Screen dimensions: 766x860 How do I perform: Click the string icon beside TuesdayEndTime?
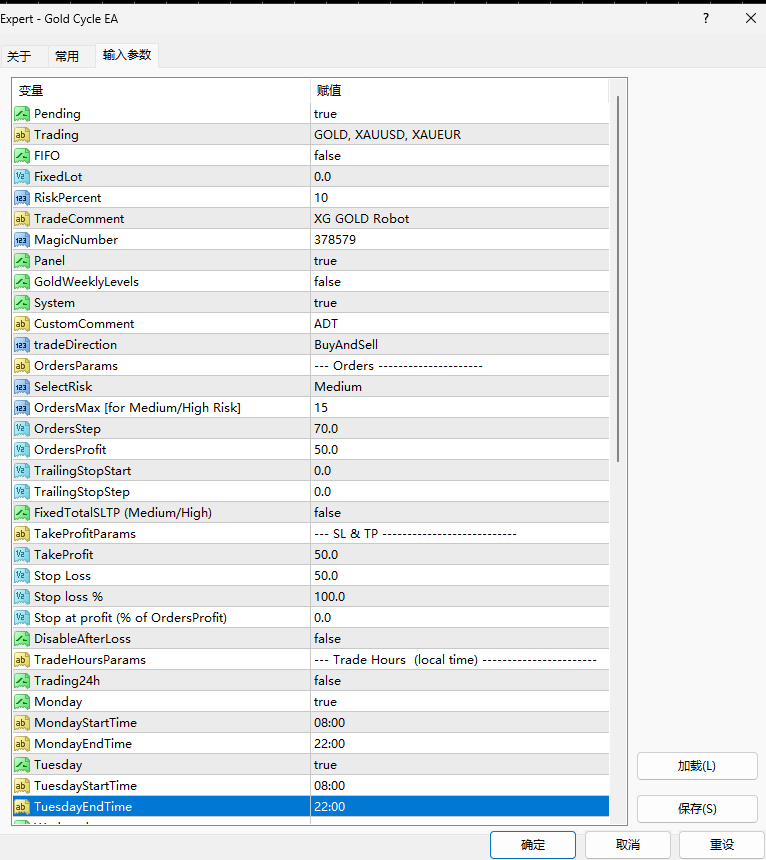[x=22, y=807]
